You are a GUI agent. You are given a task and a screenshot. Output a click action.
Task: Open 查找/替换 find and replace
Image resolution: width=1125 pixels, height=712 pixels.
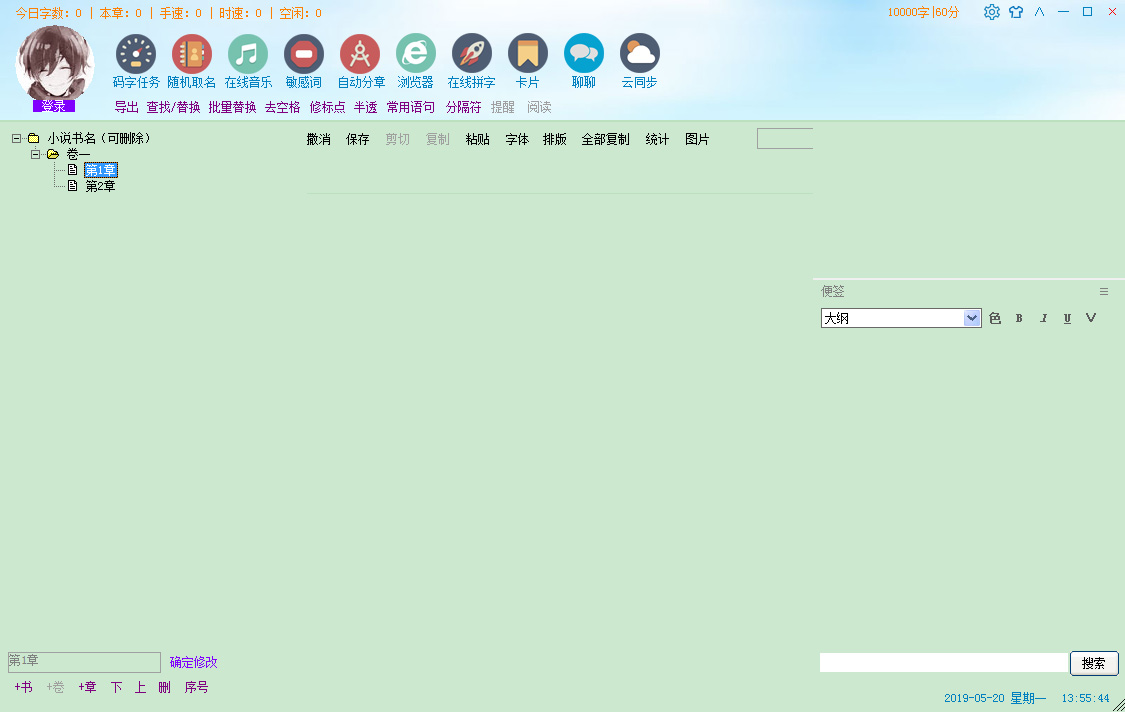(x=174, y=107)
